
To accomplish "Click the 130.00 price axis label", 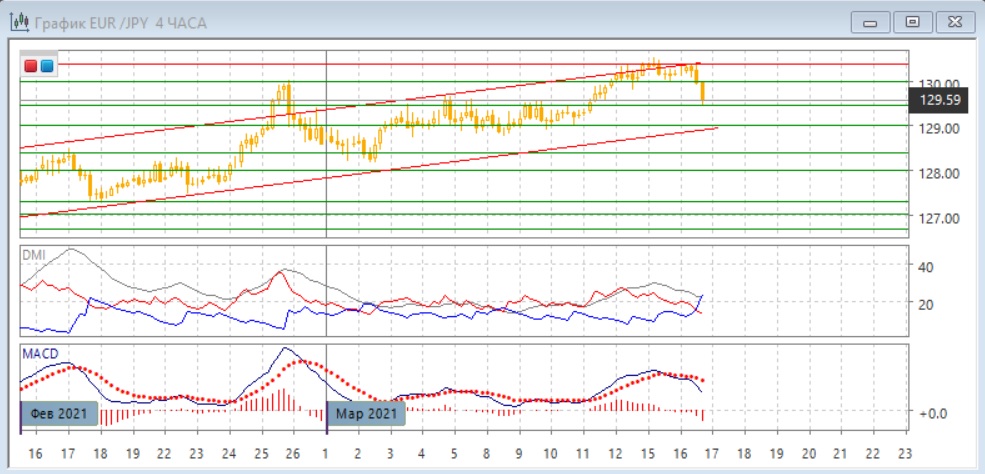I will 940,84.
